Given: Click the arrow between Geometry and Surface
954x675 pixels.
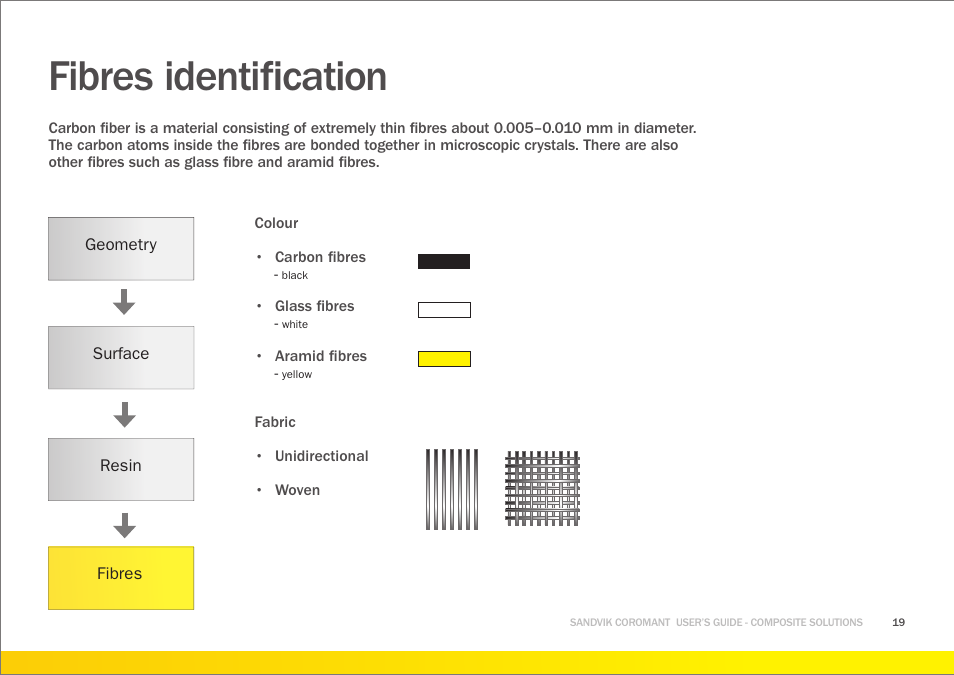Looking at the screenshot, I should [x=124, y=302].
